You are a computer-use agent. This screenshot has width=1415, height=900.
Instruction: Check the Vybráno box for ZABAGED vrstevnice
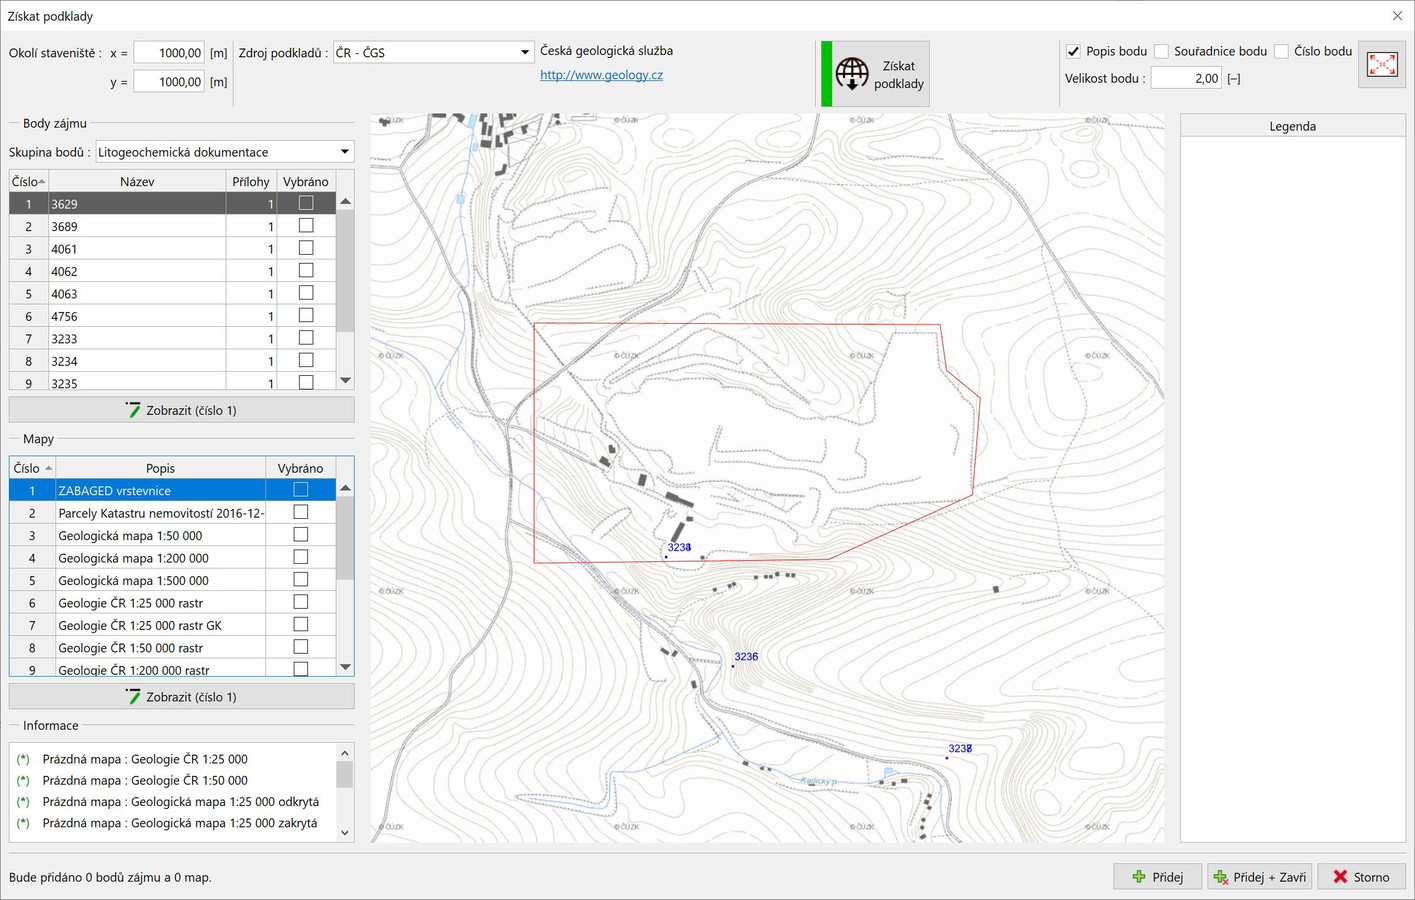[300, 490]
